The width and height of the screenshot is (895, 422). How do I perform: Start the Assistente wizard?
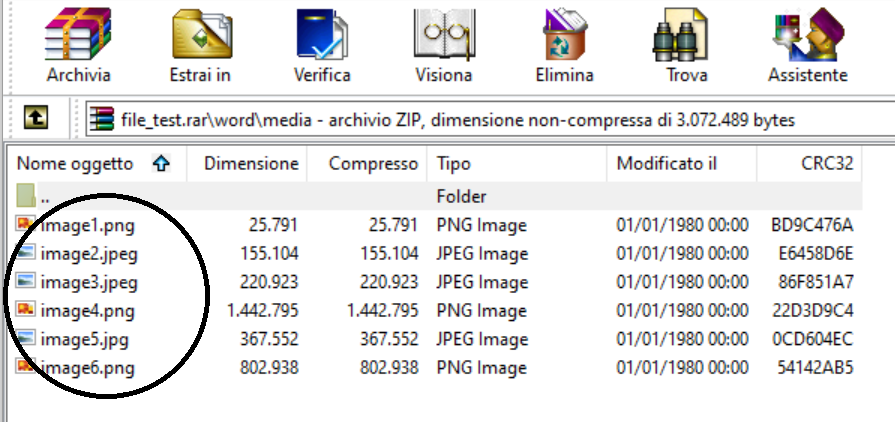coord(808,45)
